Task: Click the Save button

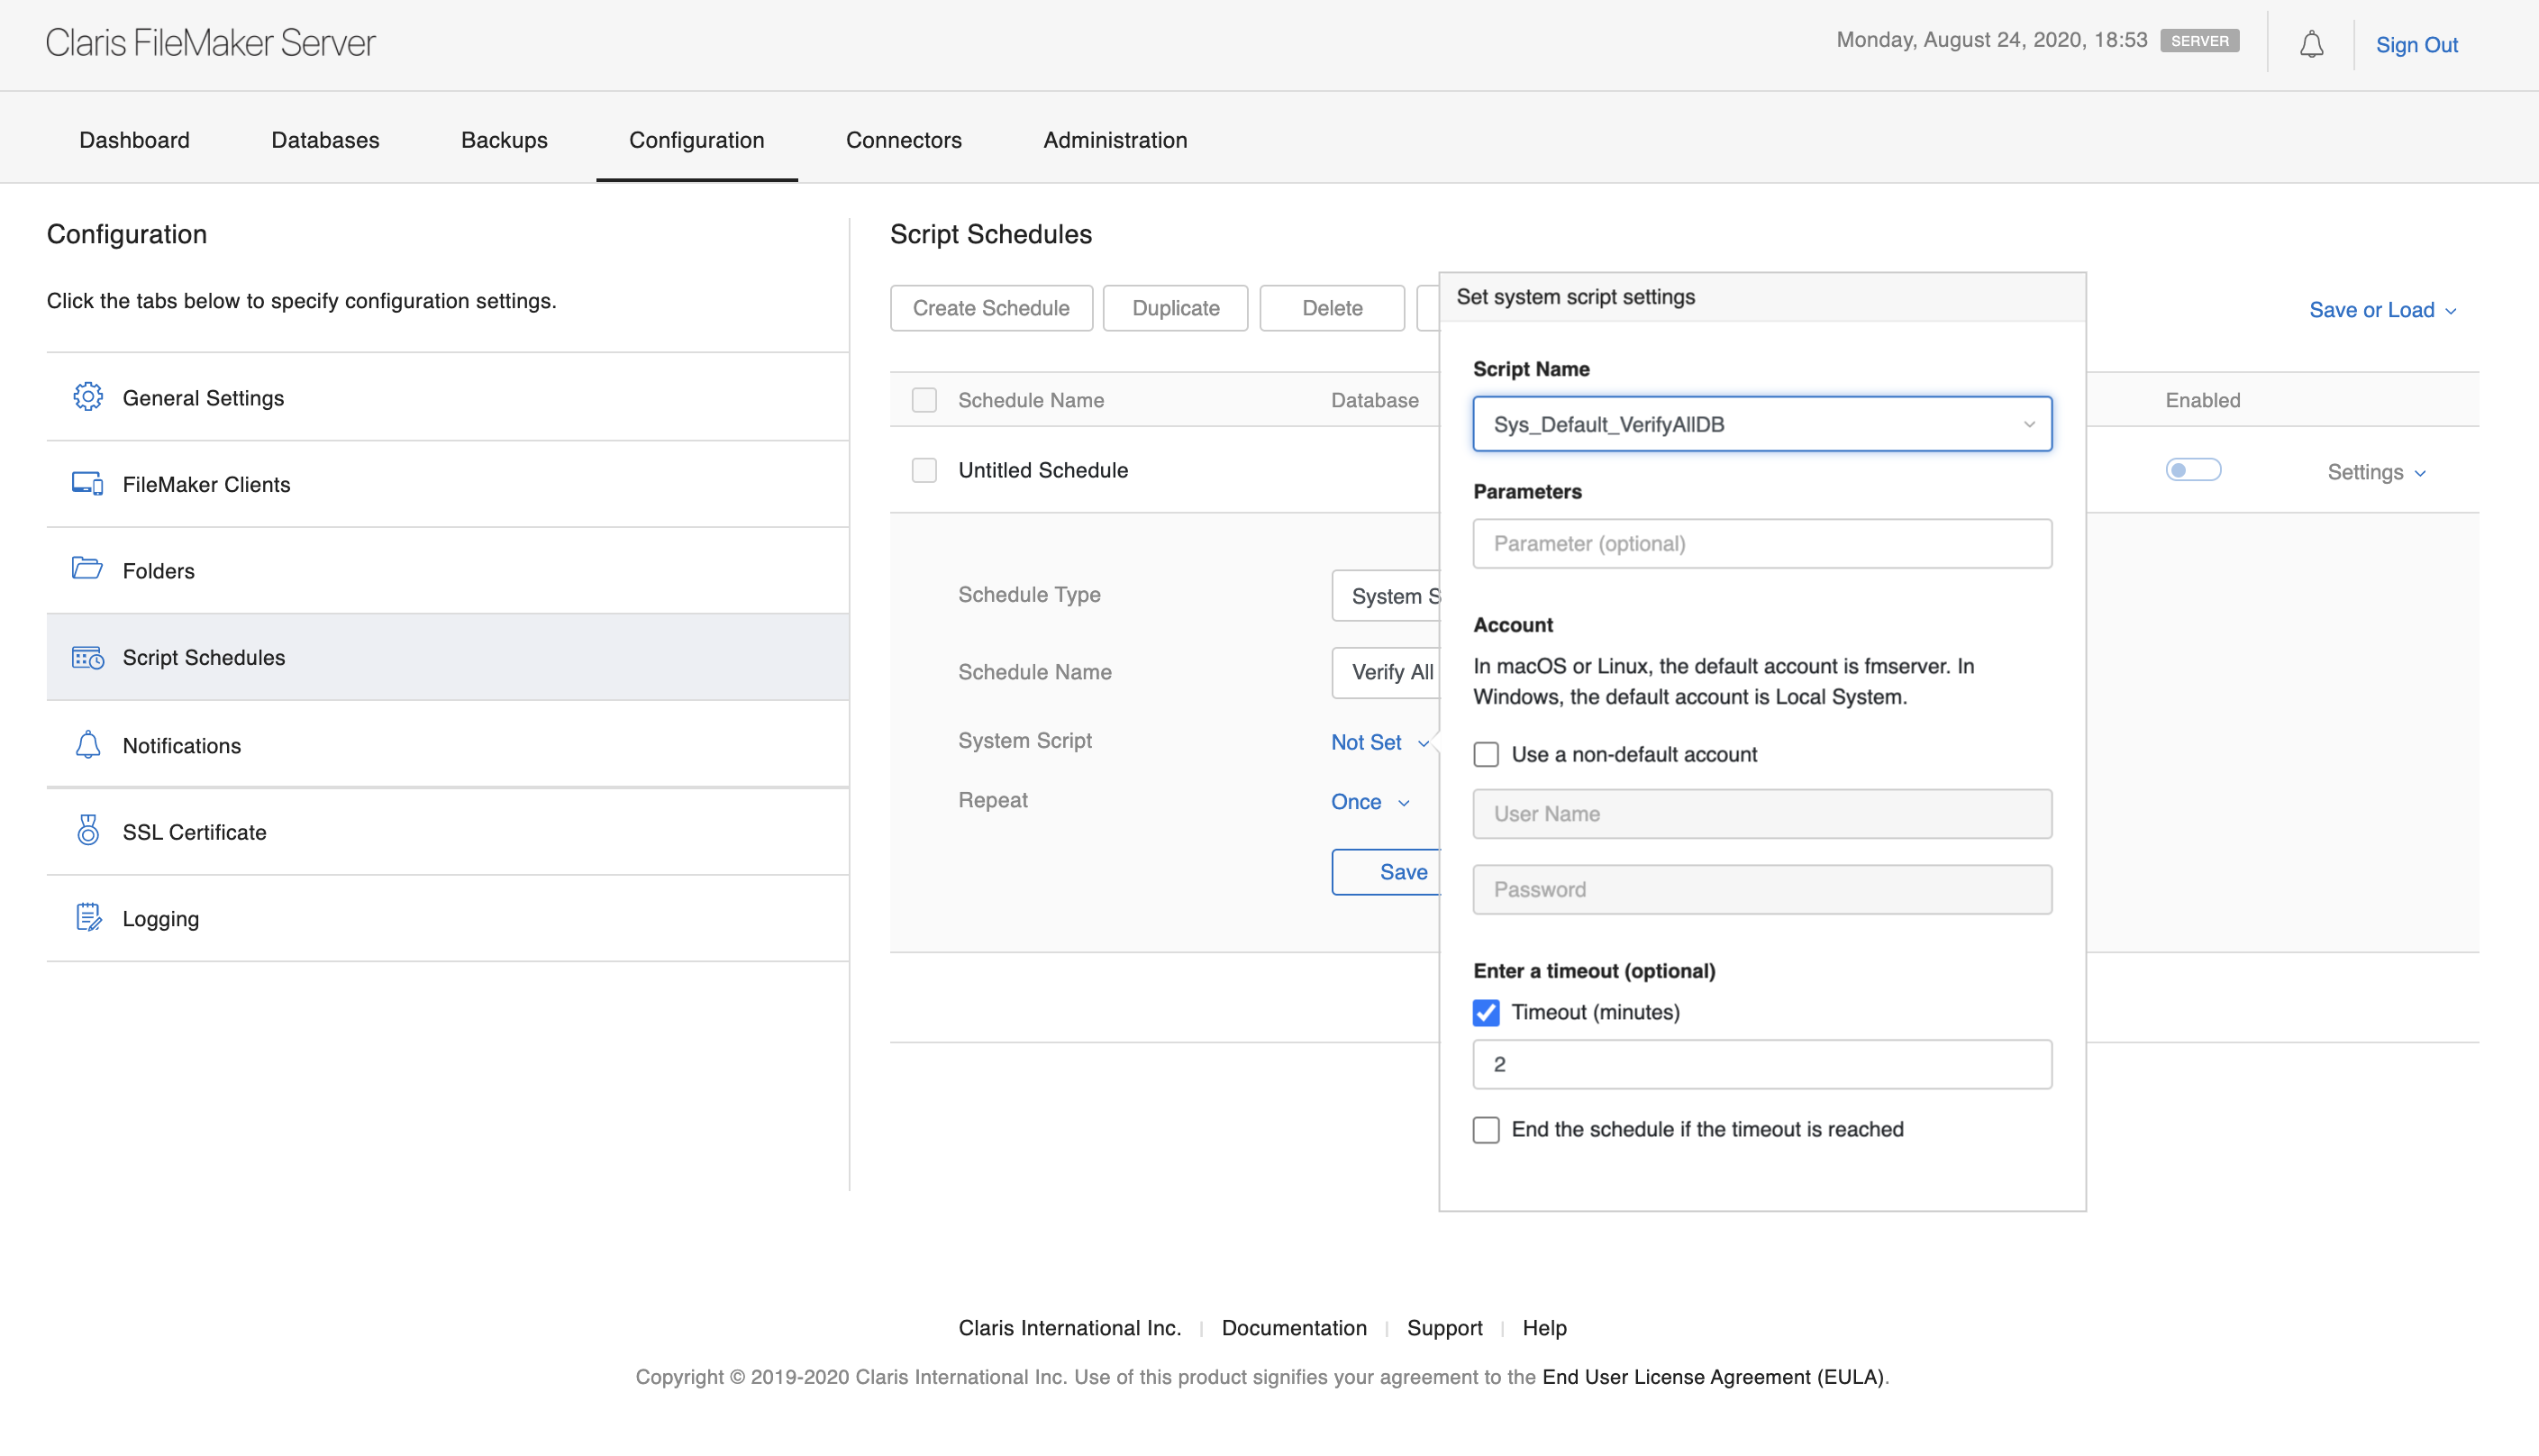Action: pos(1386,872)
